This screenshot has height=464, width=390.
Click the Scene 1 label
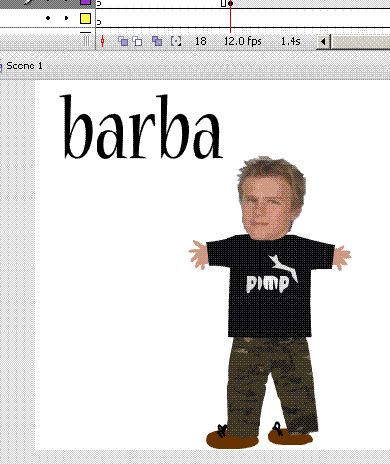click(x=24, y=66)
